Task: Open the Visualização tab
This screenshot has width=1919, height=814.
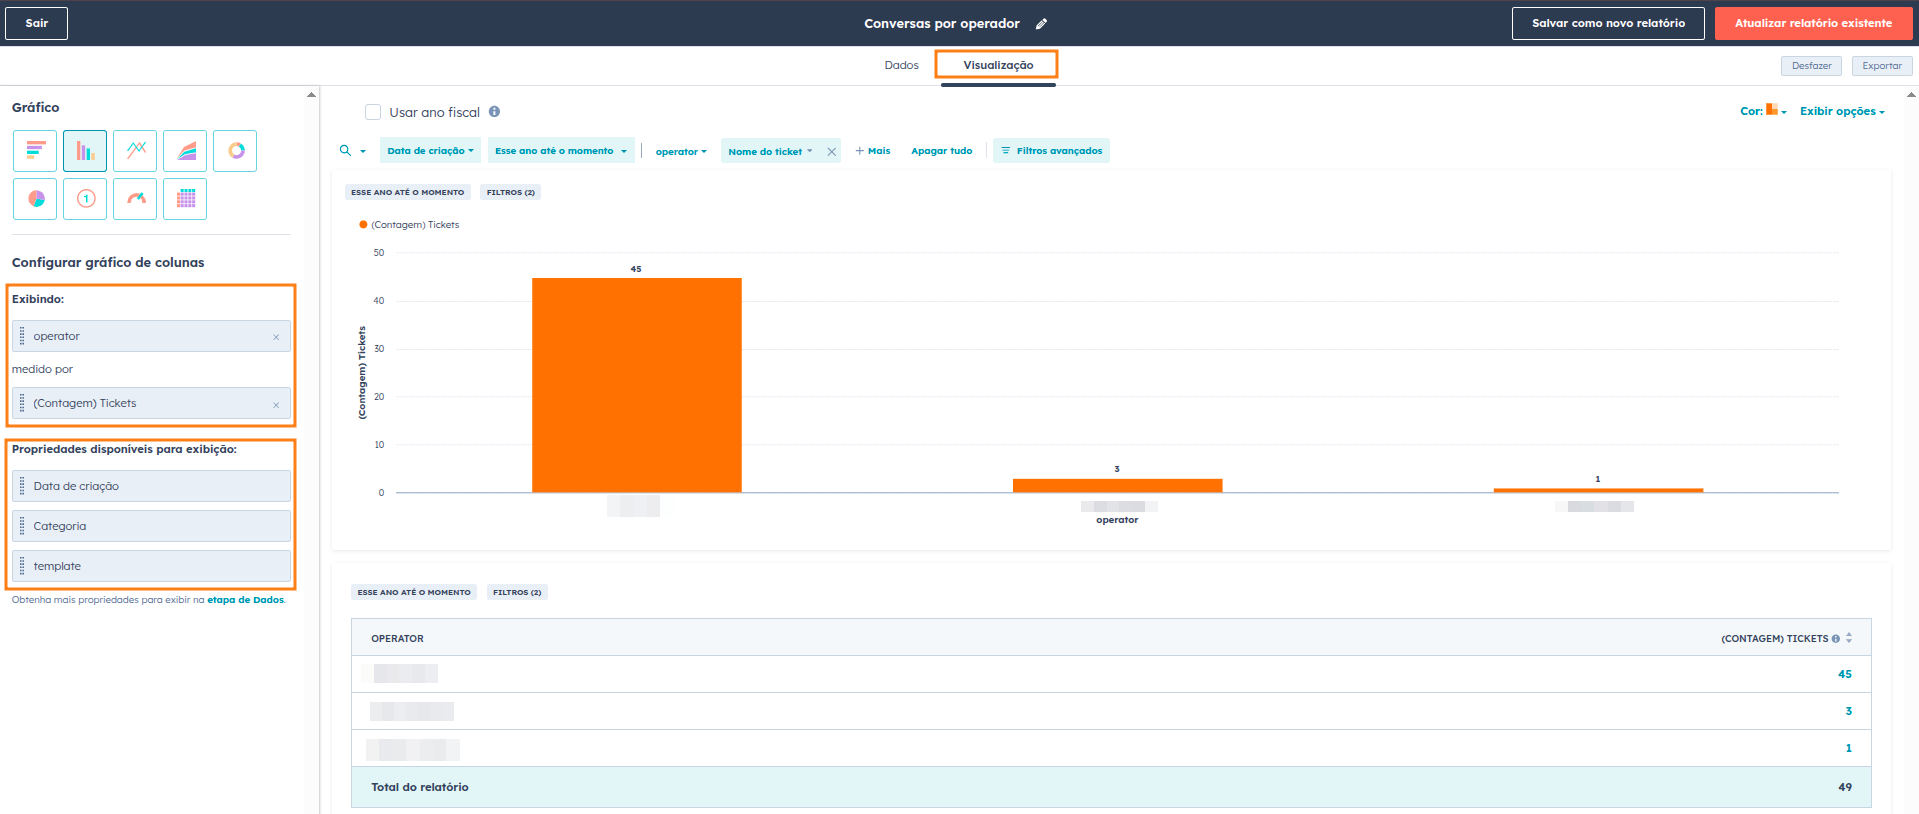Action: click(997, 65)
